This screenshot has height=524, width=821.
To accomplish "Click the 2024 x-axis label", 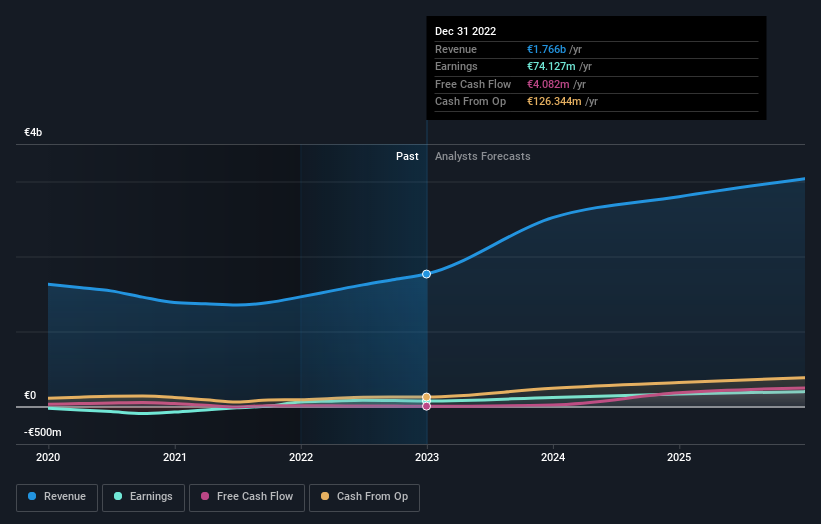I will (x=553, y=458).
